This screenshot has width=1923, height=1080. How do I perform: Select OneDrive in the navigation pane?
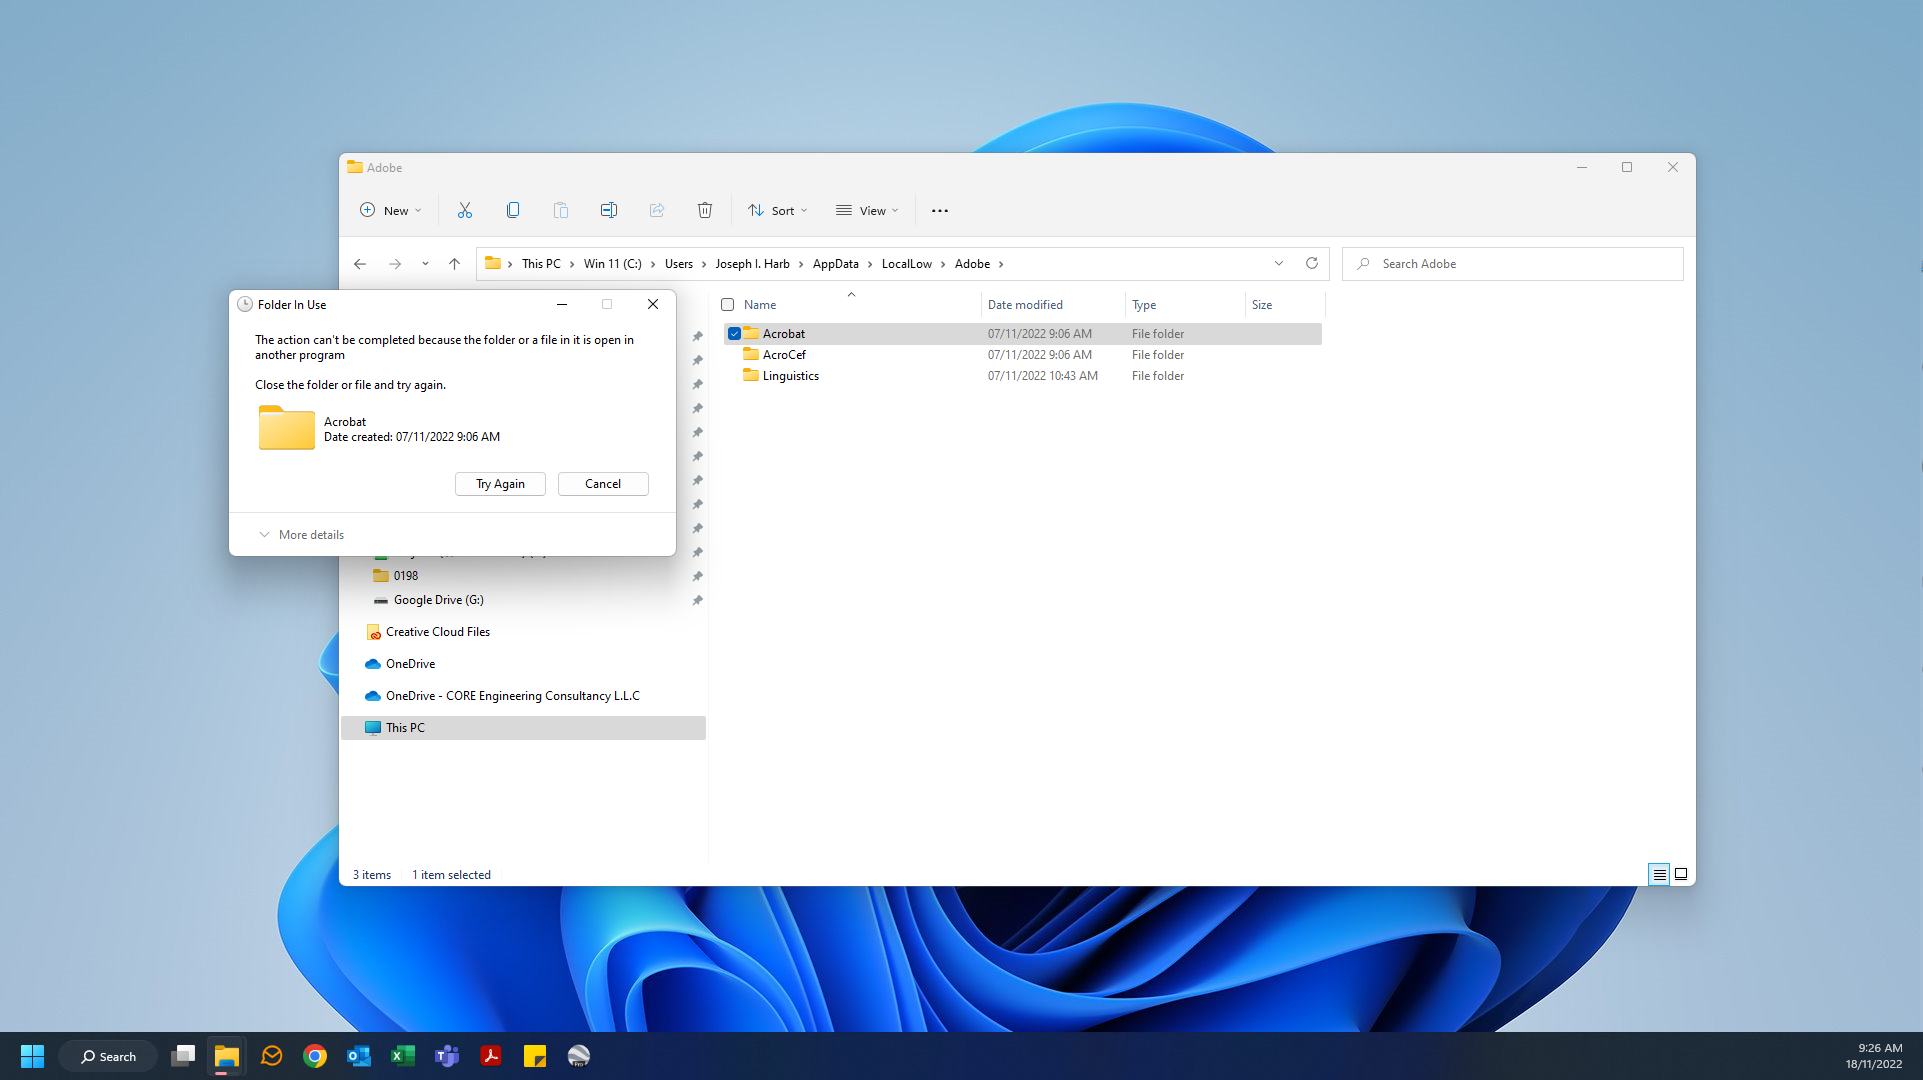(x=410, y=664)
